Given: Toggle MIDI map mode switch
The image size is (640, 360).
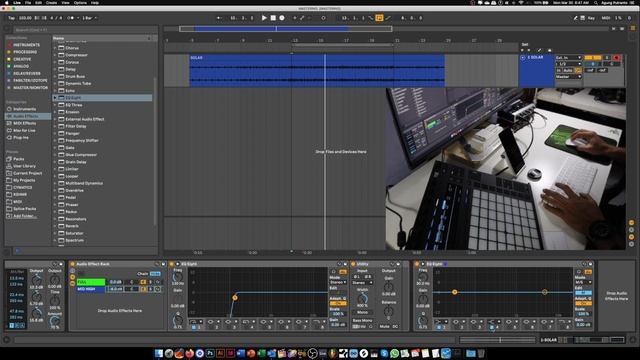Looking at the screenshot, I should click(x=606, y=18).
